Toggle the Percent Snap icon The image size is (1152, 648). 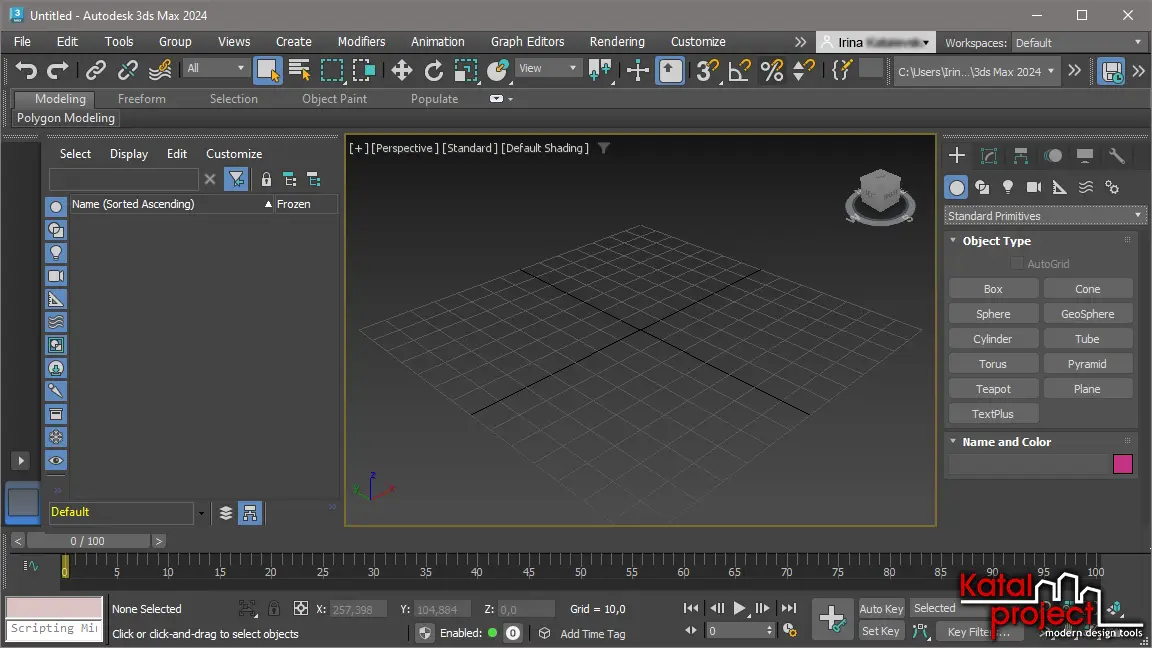[x=771, y=71]
